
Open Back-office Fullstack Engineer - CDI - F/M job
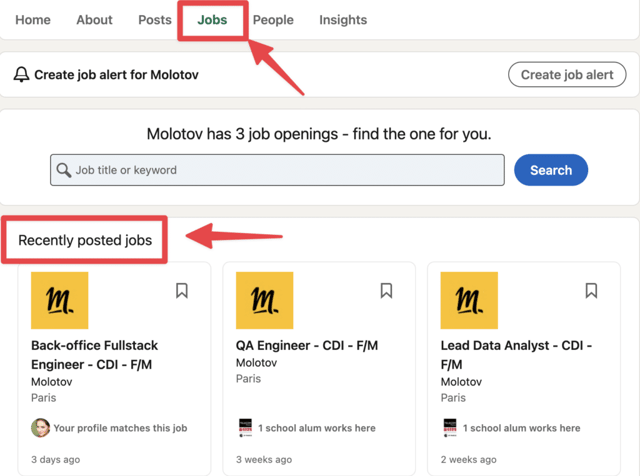(94, 355)
